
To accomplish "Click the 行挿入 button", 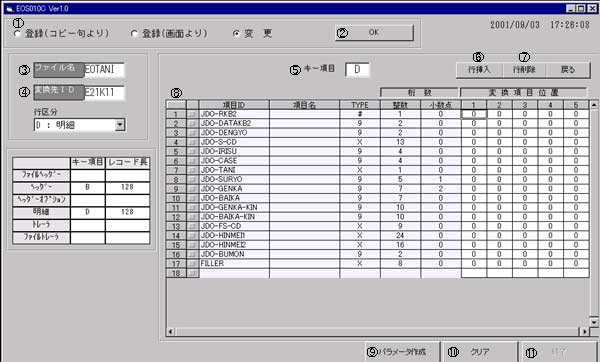I will (x=479, y=70).
